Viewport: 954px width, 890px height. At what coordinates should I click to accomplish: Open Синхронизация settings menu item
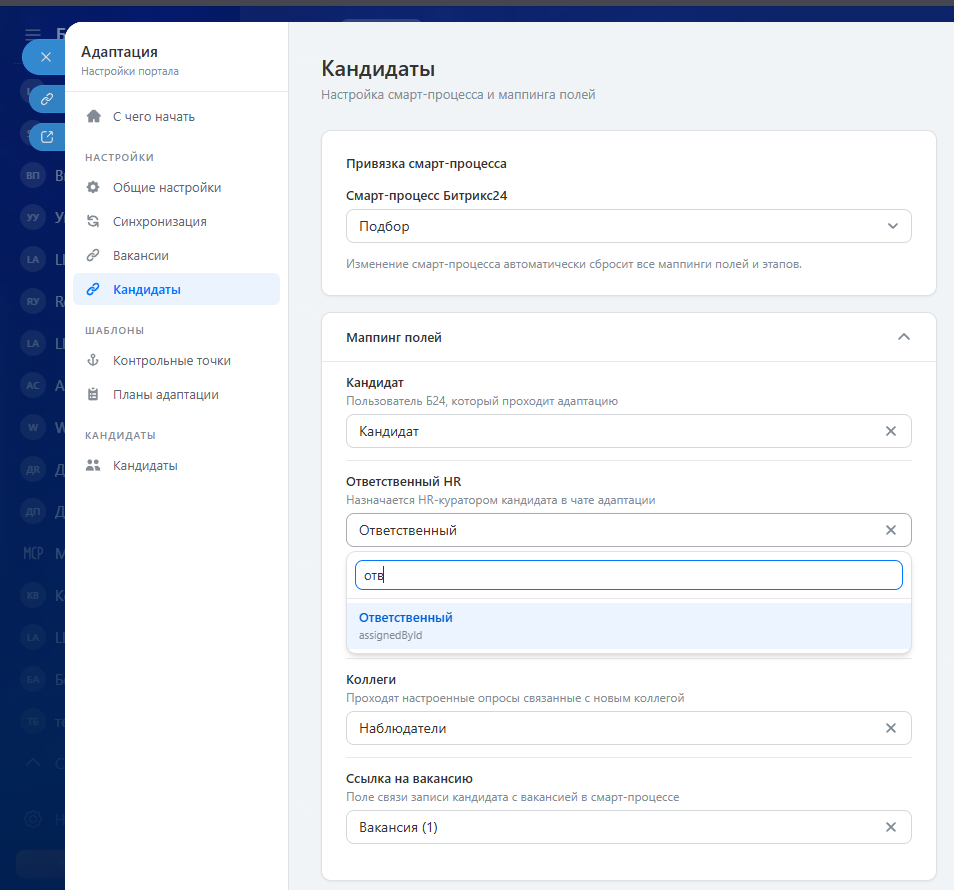(x=160, y=222)
